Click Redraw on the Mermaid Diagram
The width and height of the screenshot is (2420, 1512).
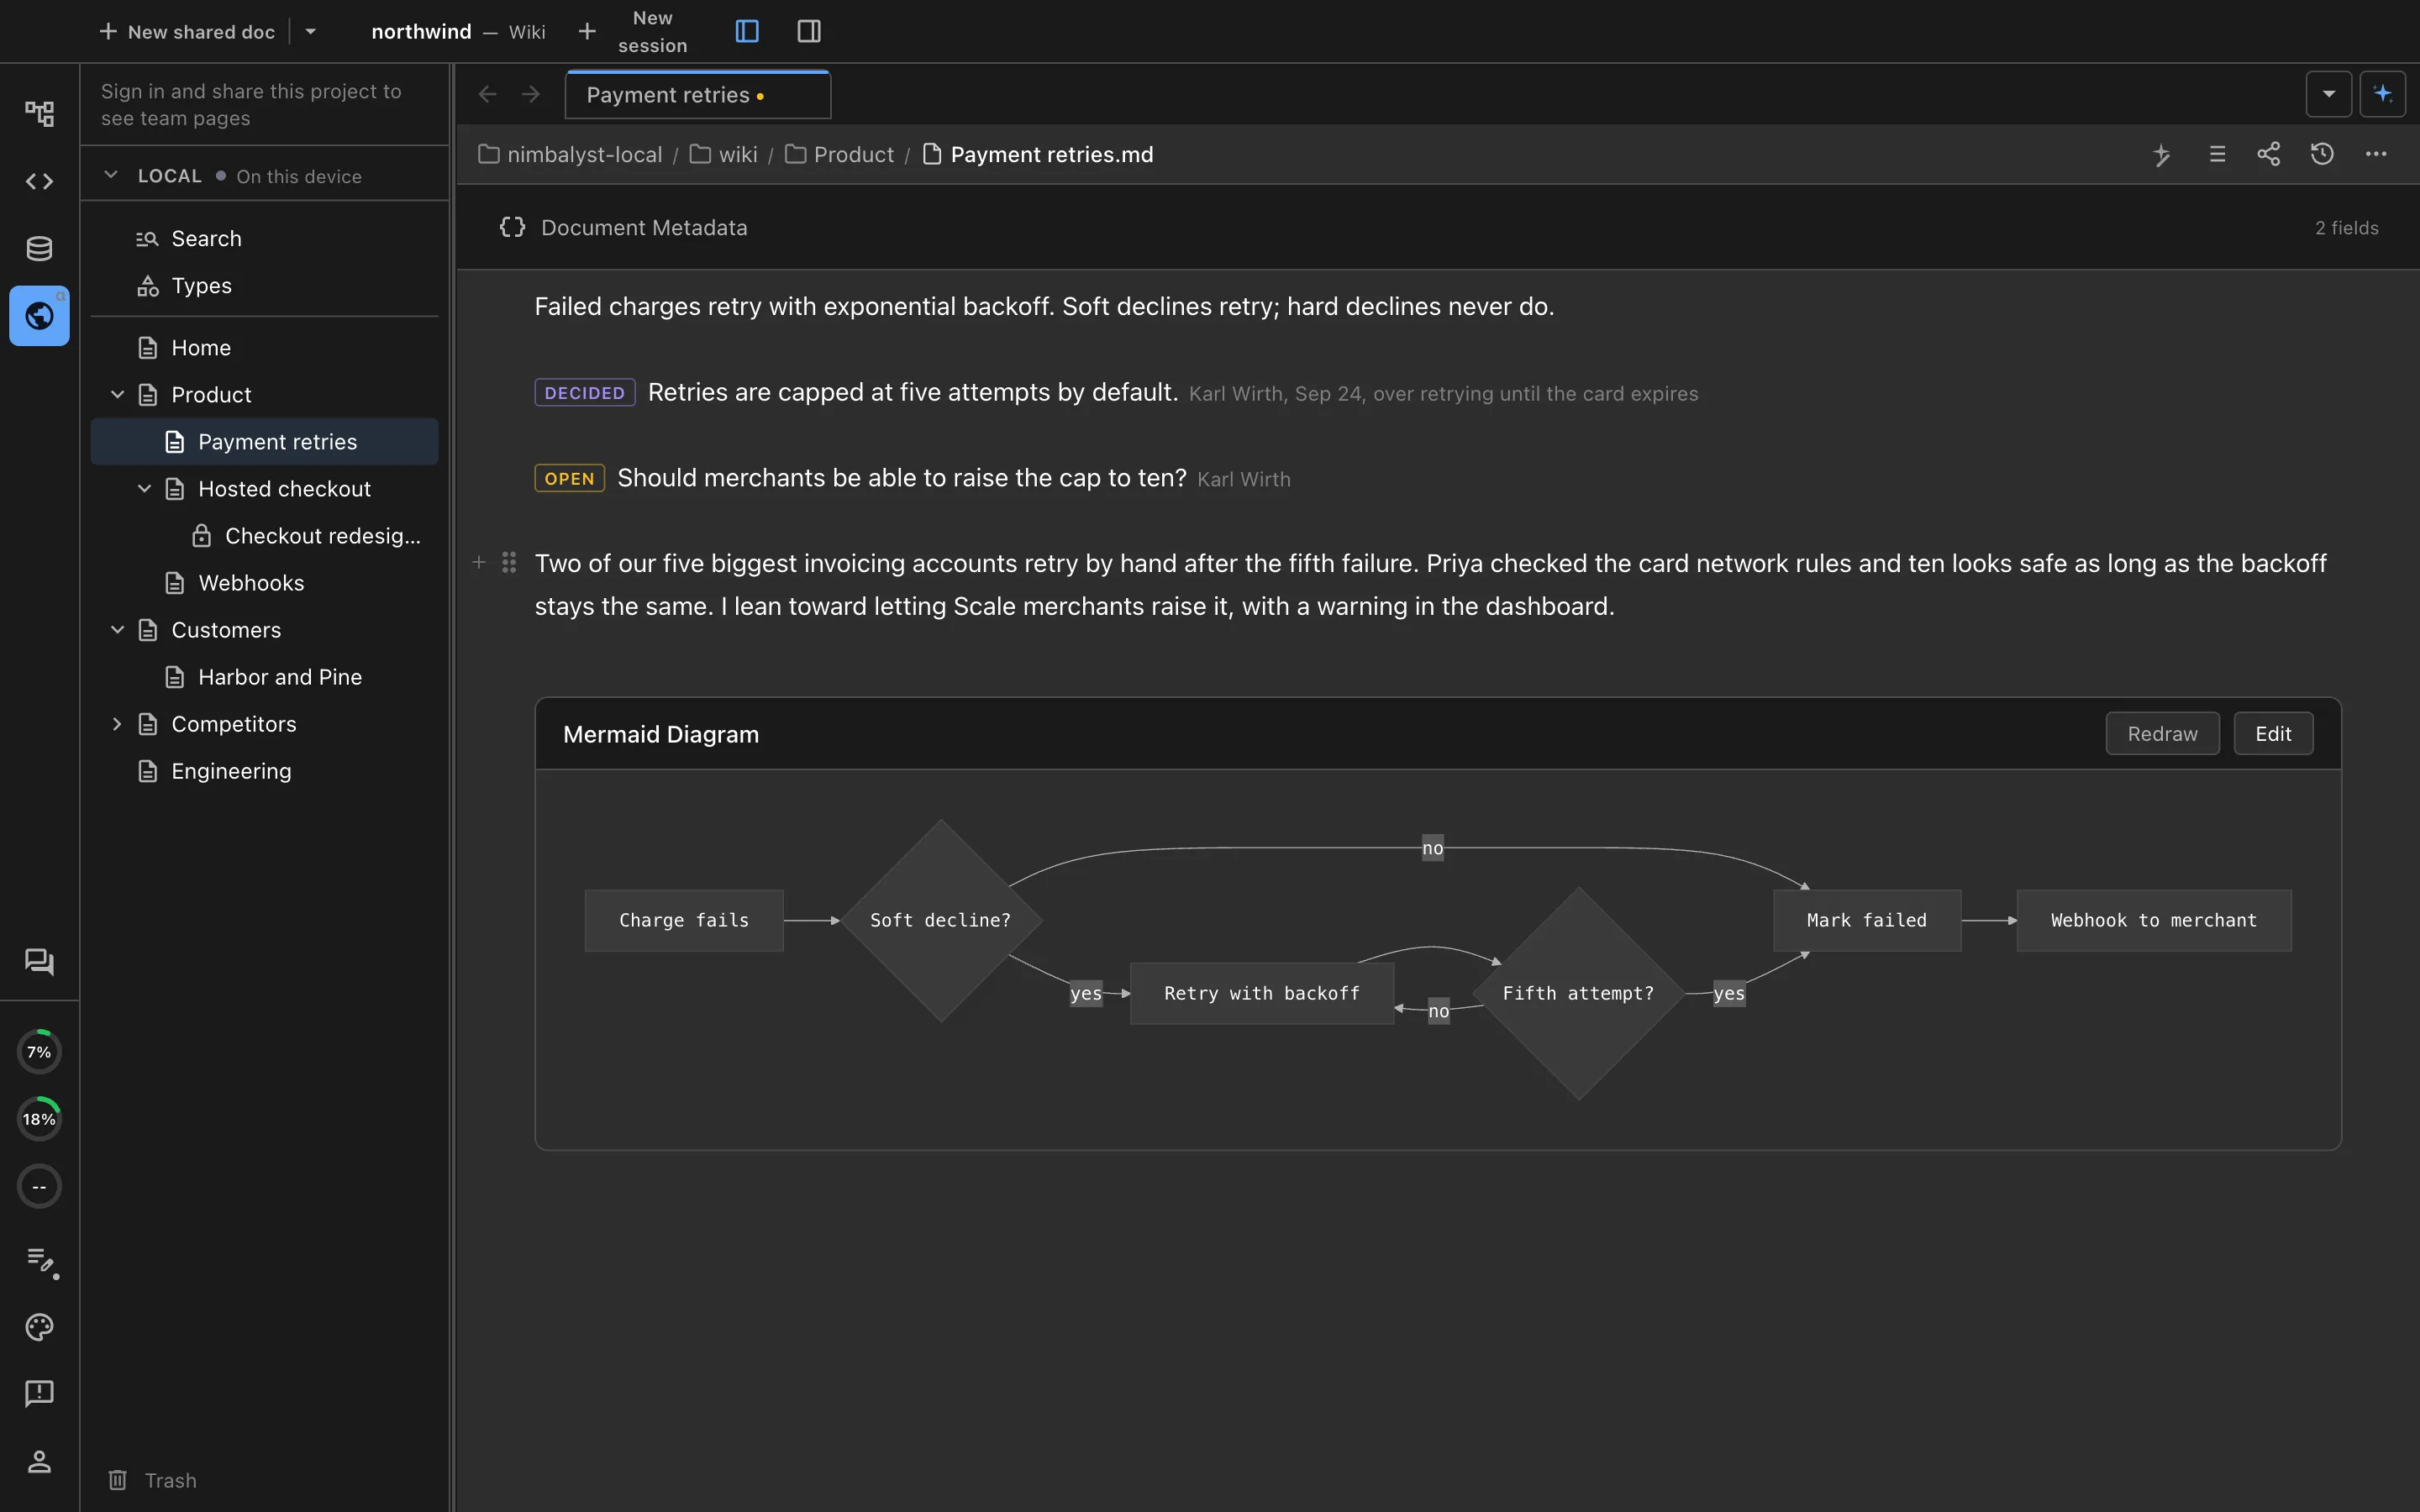click(x=2162, y=733)
